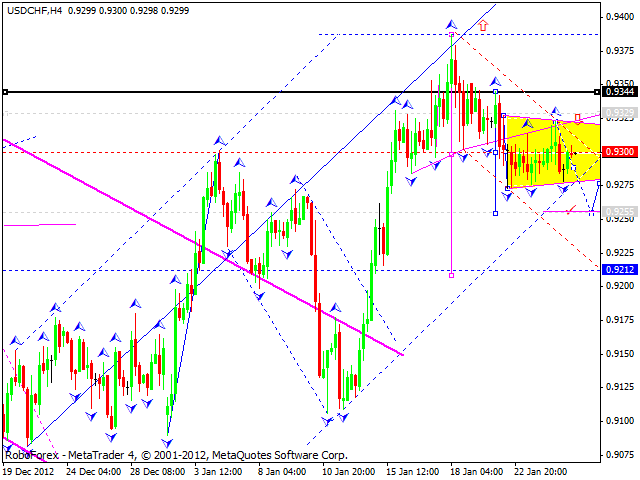Viewport: 640px width, 480px height.
Task: Click the 0.9255 gray price label
Action: (x=620, y=211)
